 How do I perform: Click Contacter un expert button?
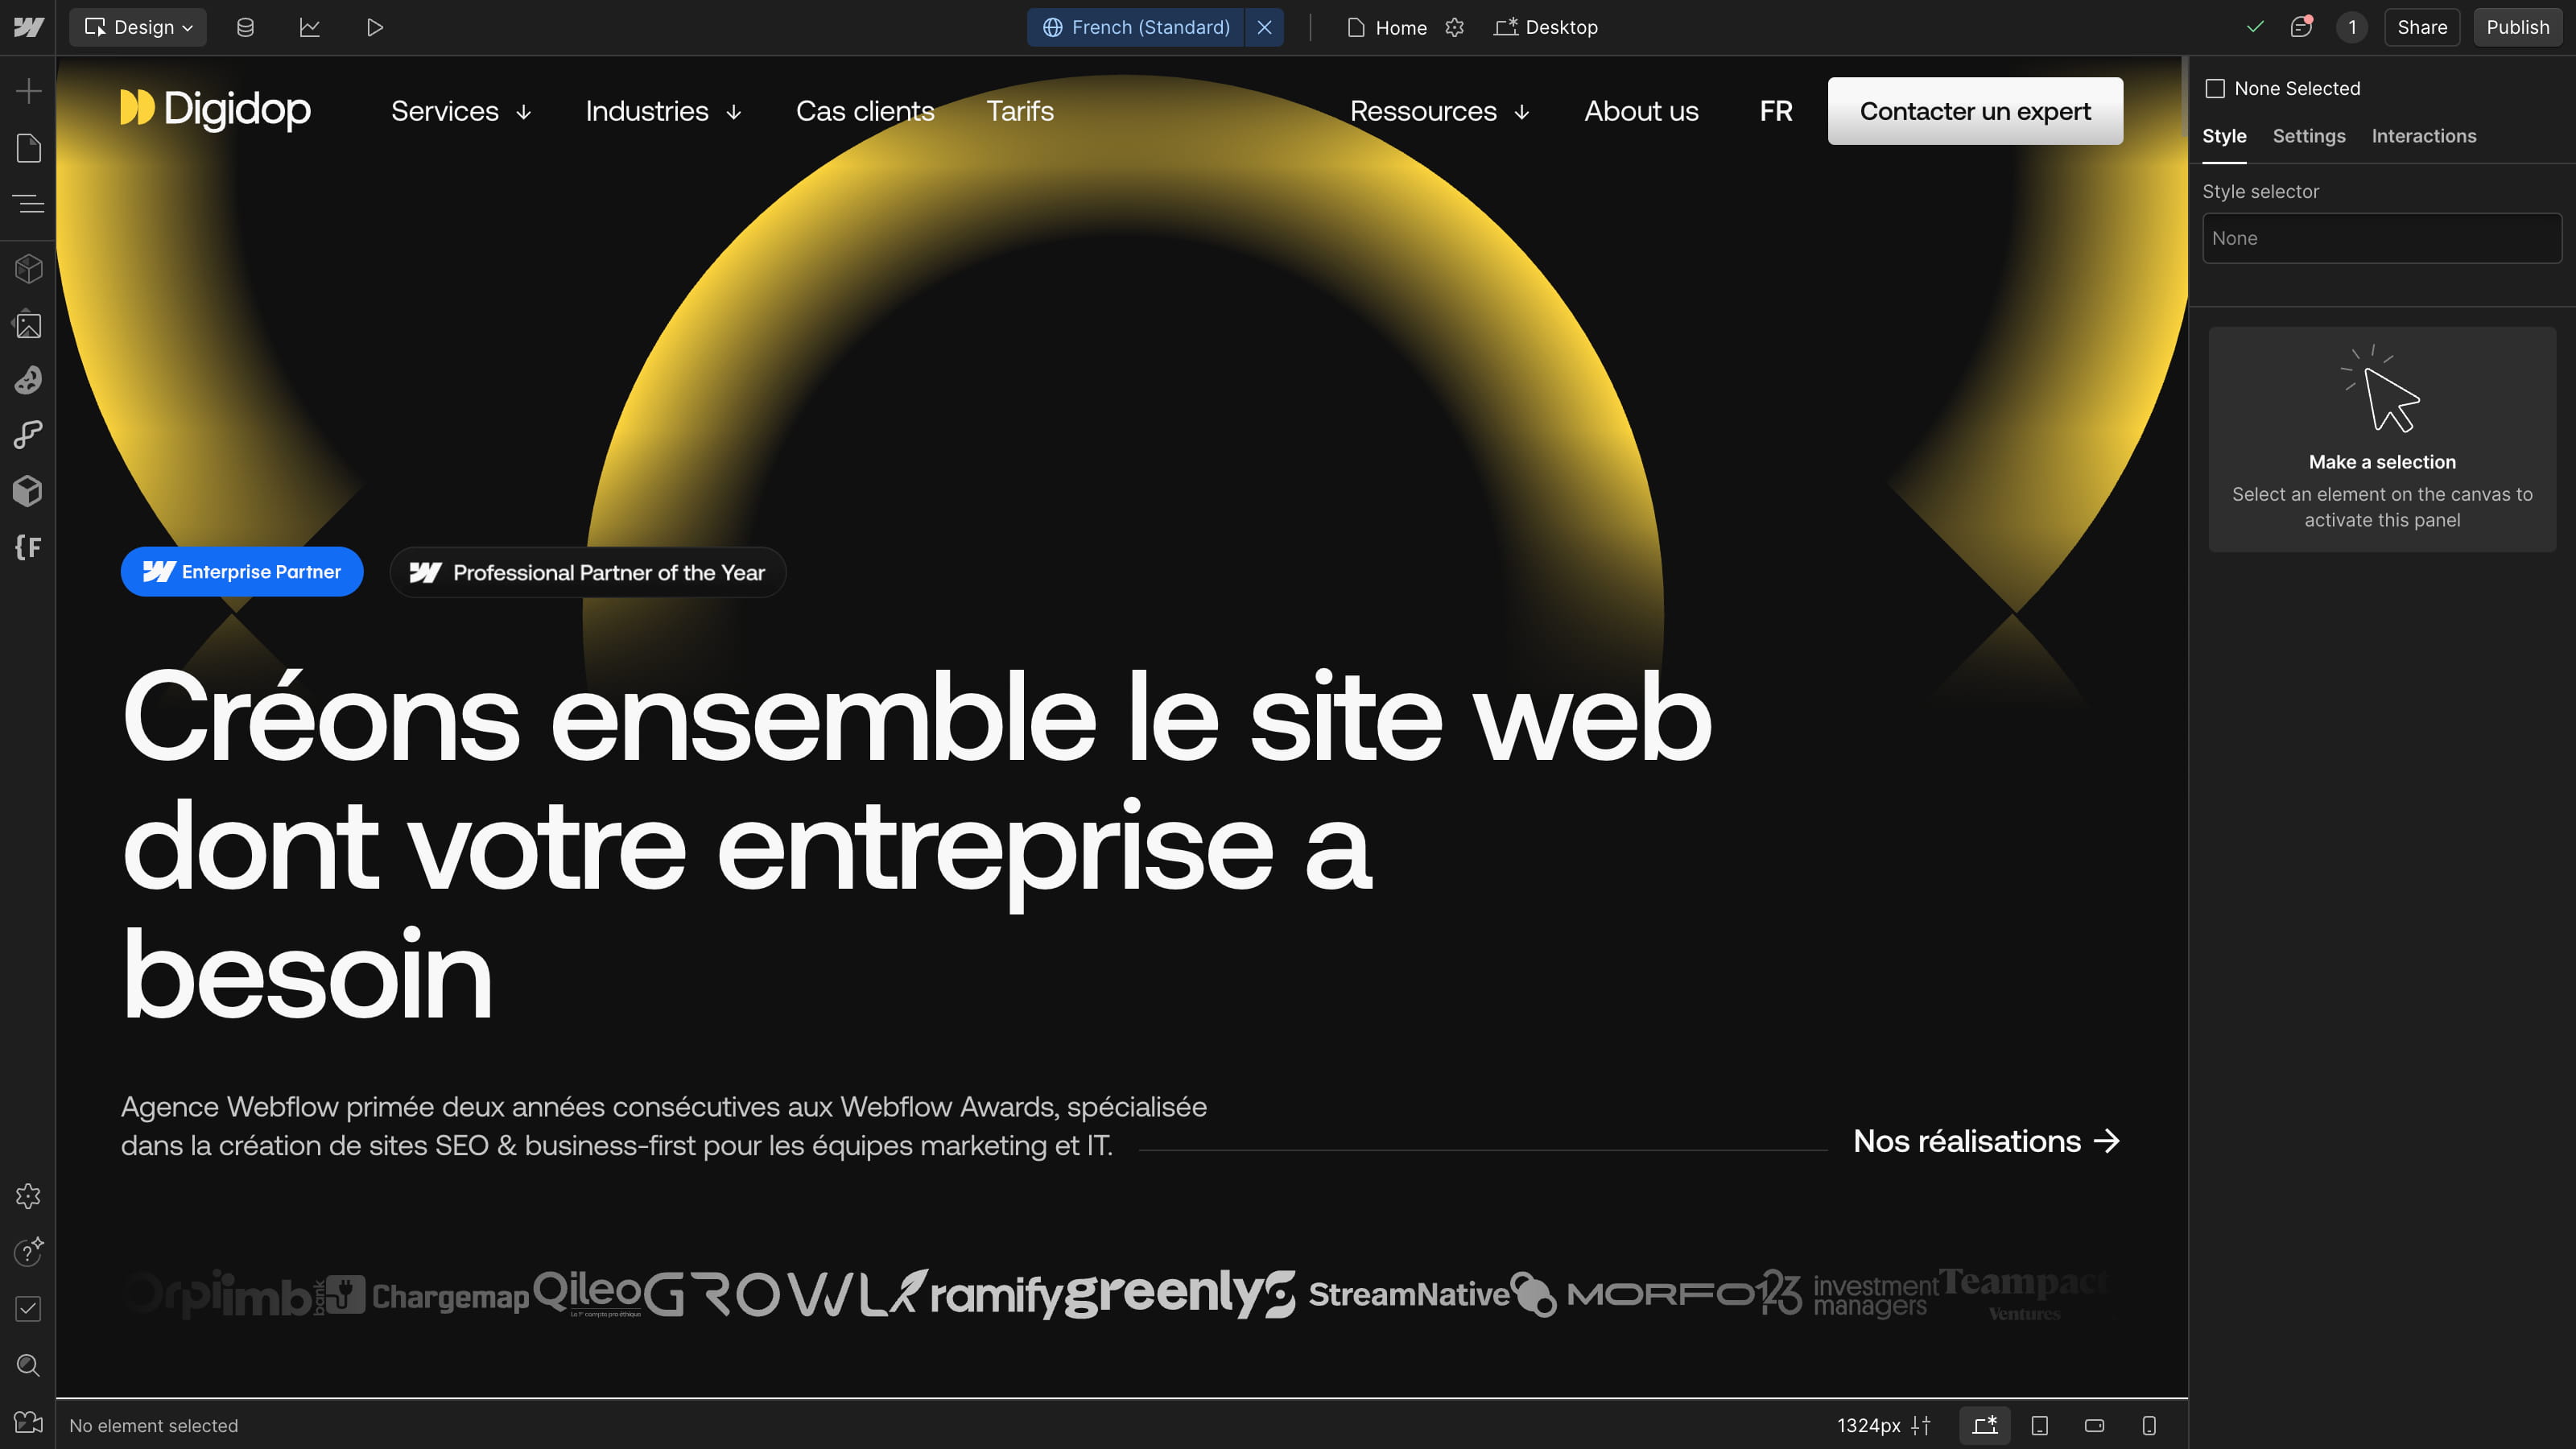coord(1975,111)
